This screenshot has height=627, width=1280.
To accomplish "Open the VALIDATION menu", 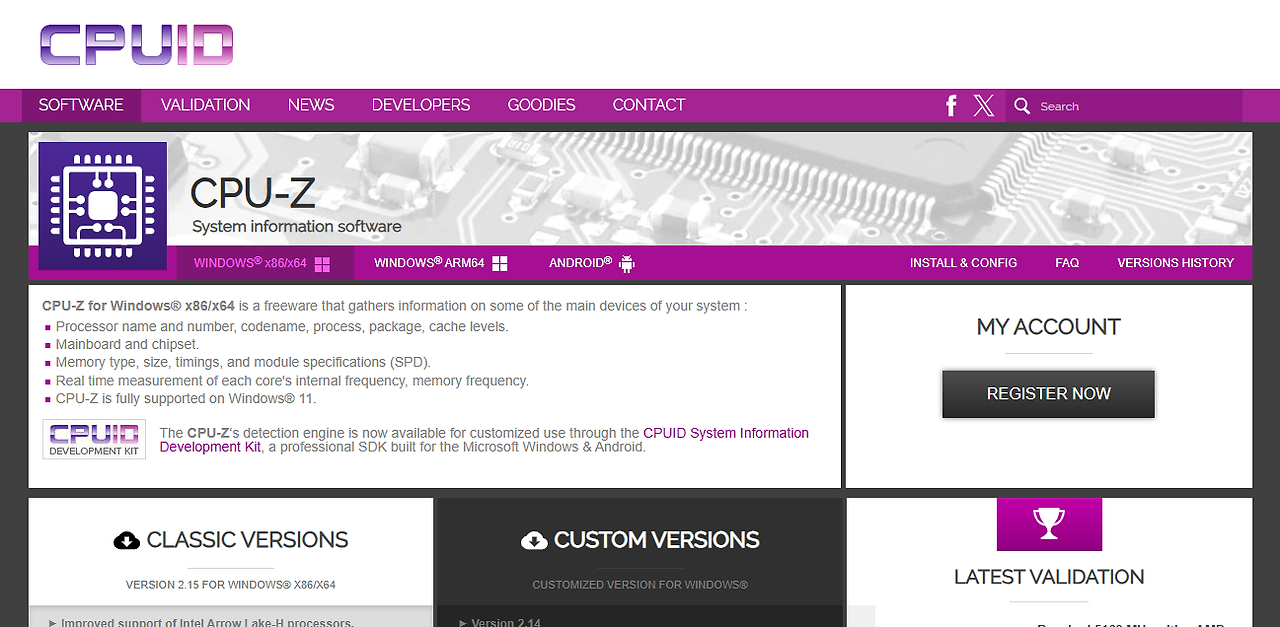I will pyautogui.click(x=206, y=105).
